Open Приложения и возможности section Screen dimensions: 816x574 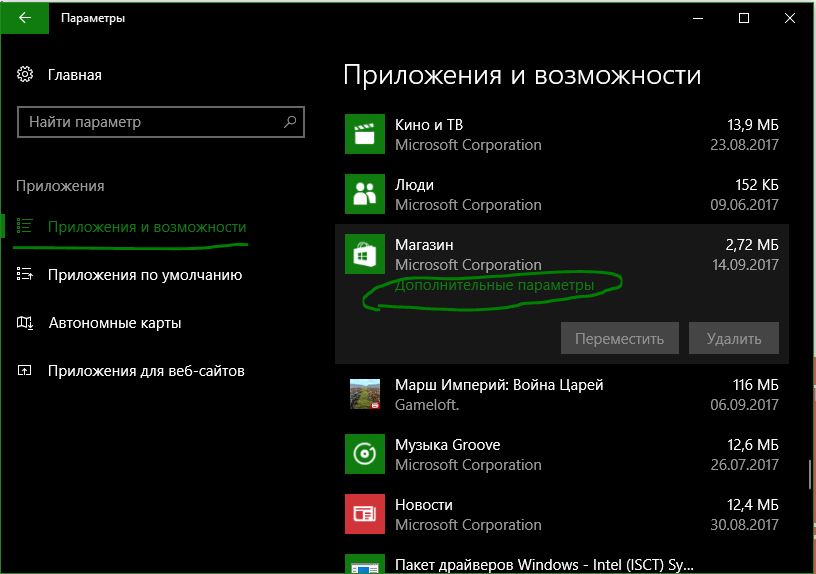(147, 227)
